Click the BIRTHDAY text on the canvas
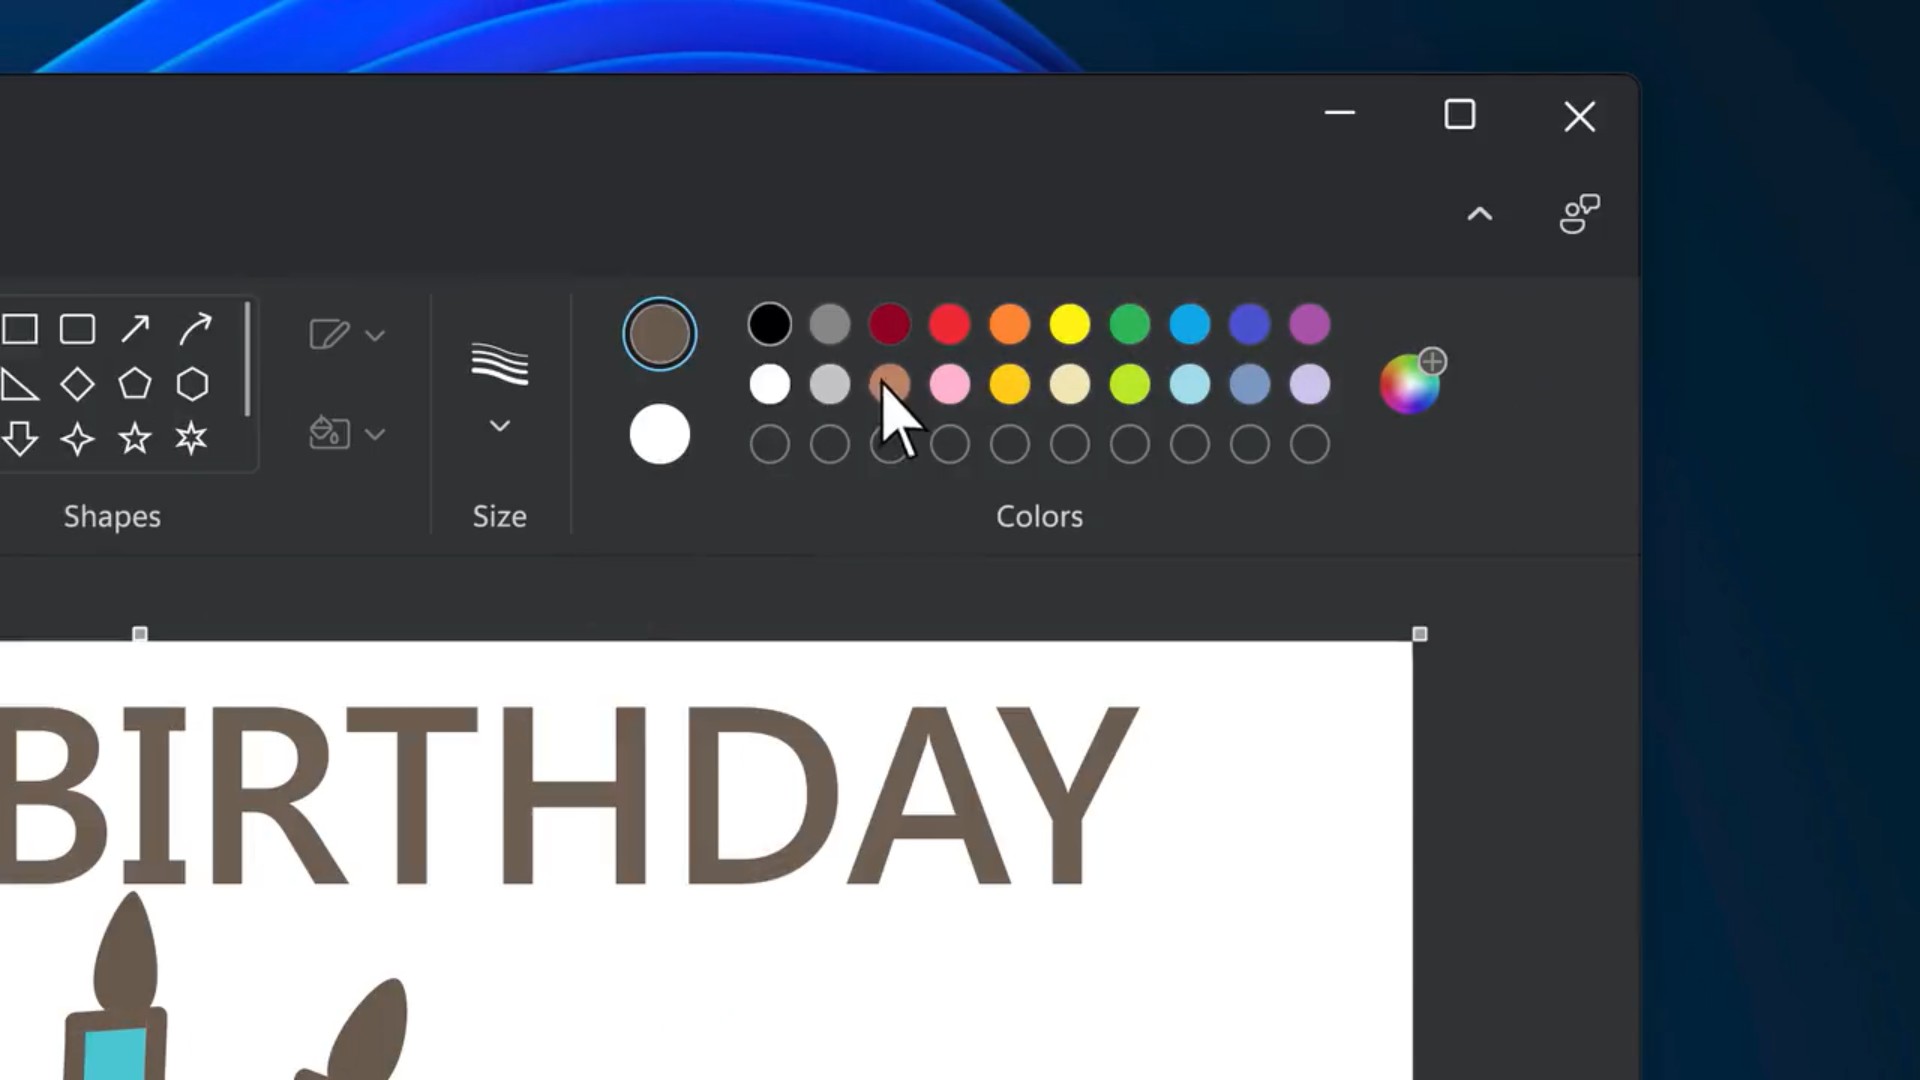1920x1080 pixels. tap(568, 796)
